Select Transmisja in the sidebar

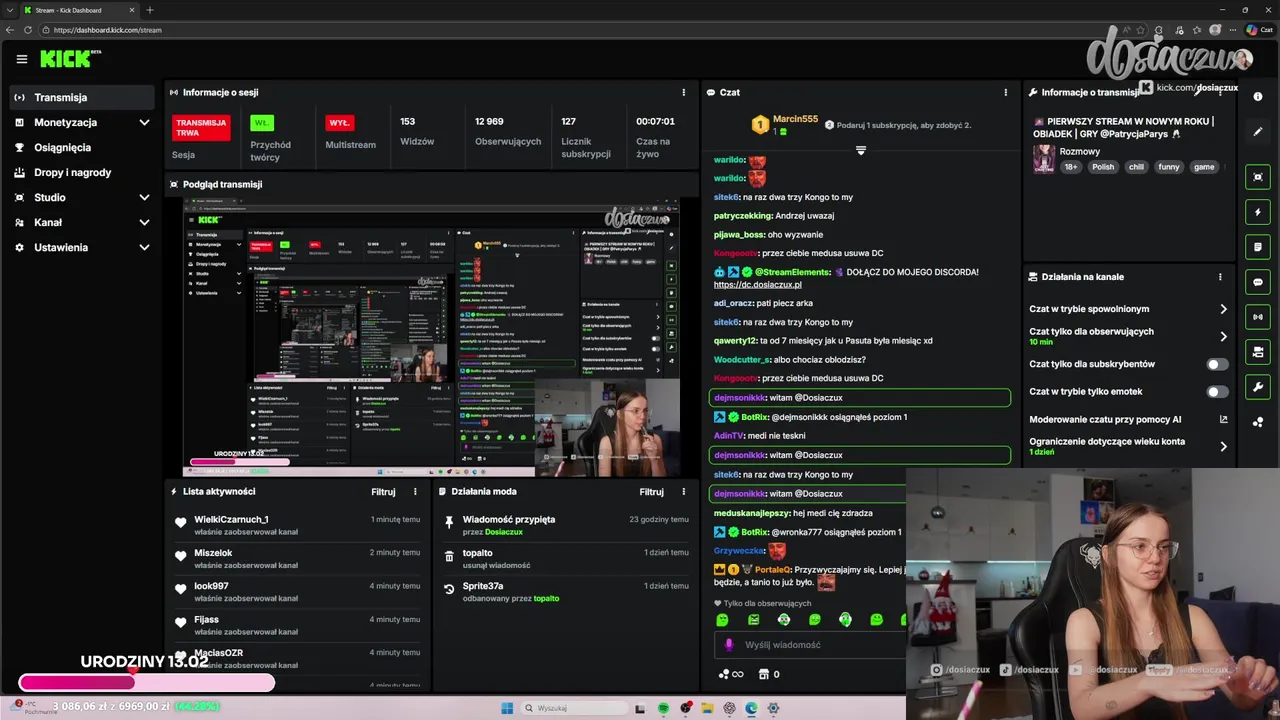coord(82,97)
